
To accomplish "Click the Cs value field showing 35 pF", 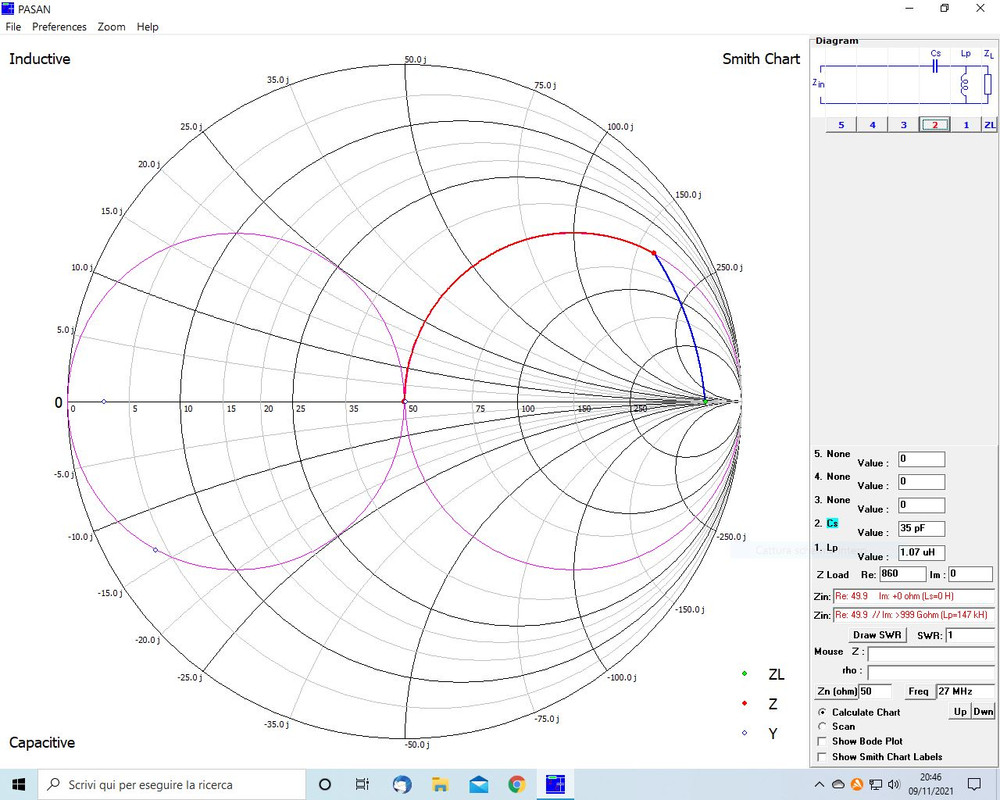I will click(x=922, y=528).
